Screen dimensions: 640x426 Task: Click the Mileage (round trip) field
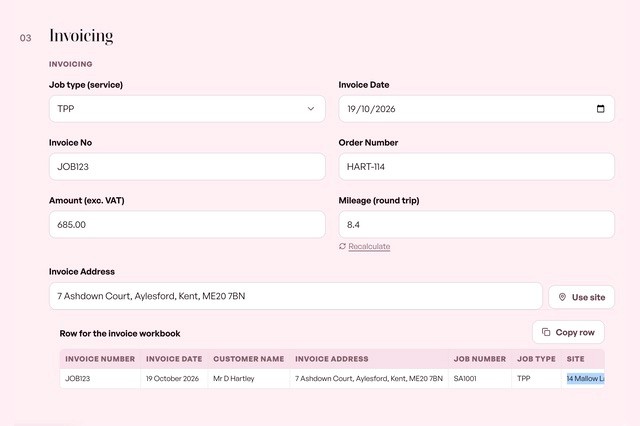476,224
